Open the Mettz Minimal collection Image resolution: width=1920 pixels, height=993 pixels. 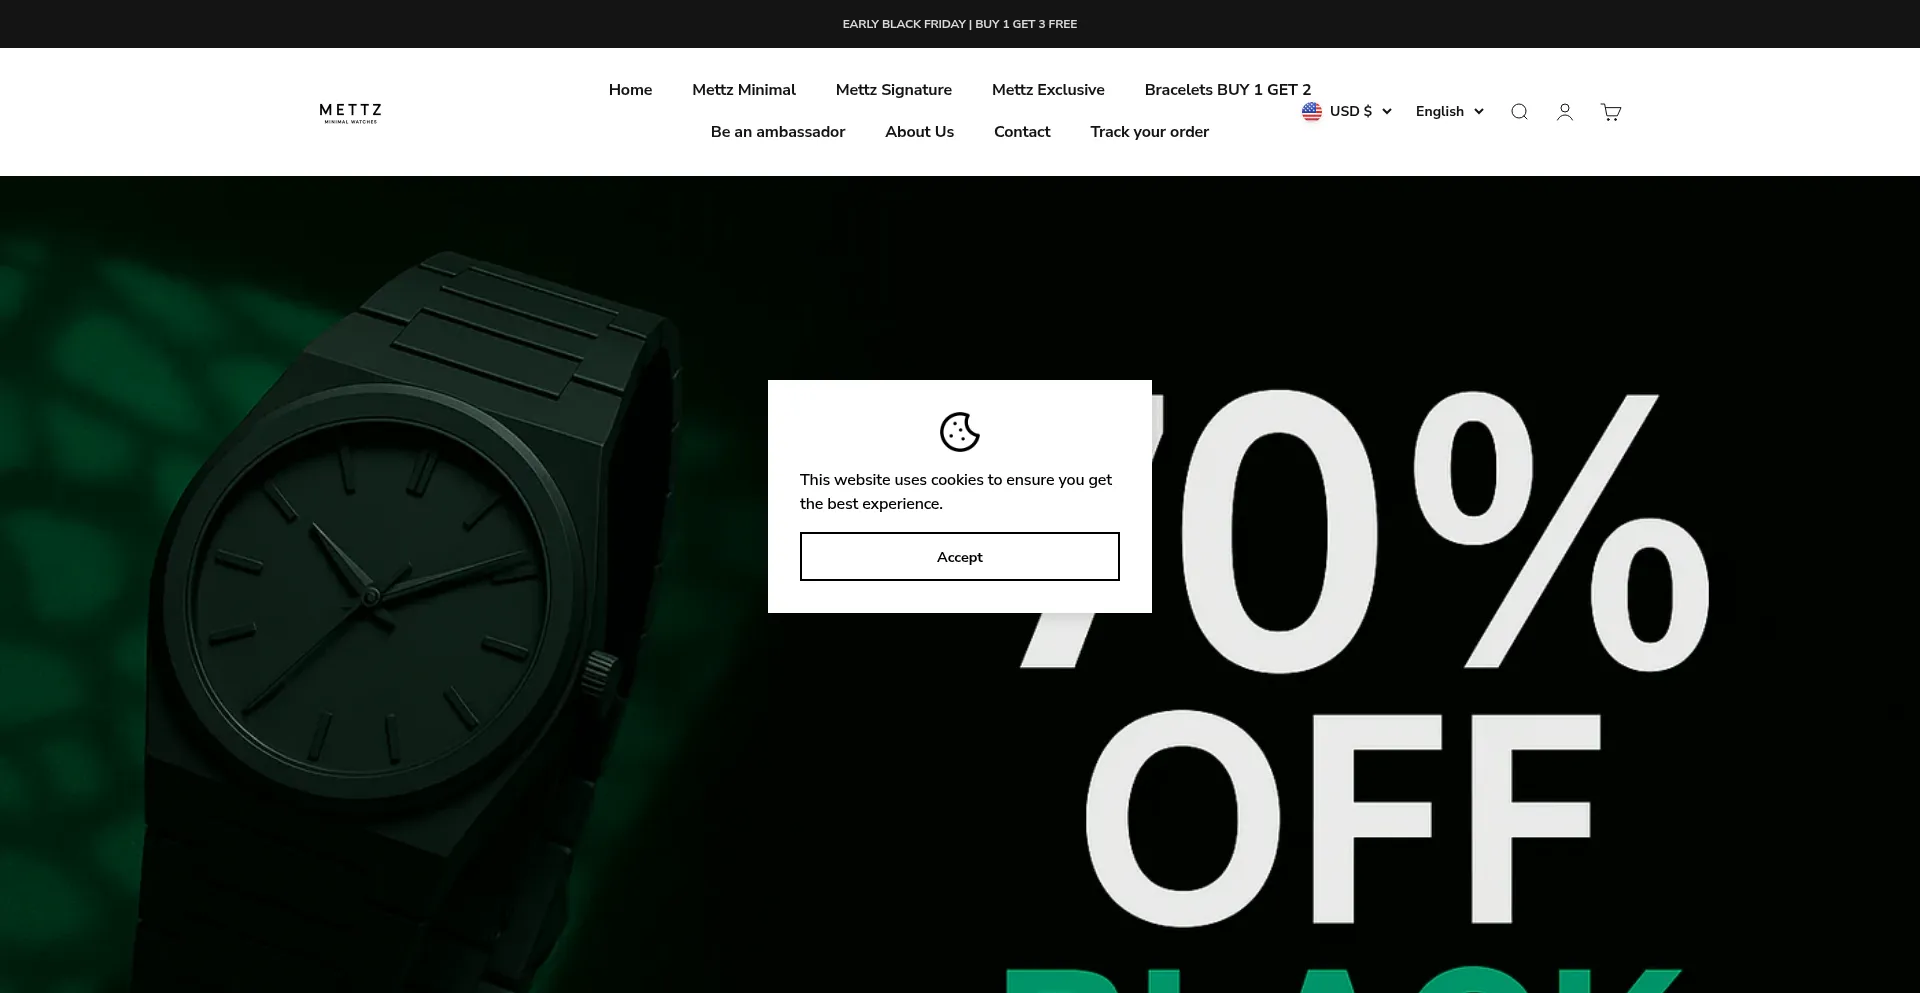point(744,90)
